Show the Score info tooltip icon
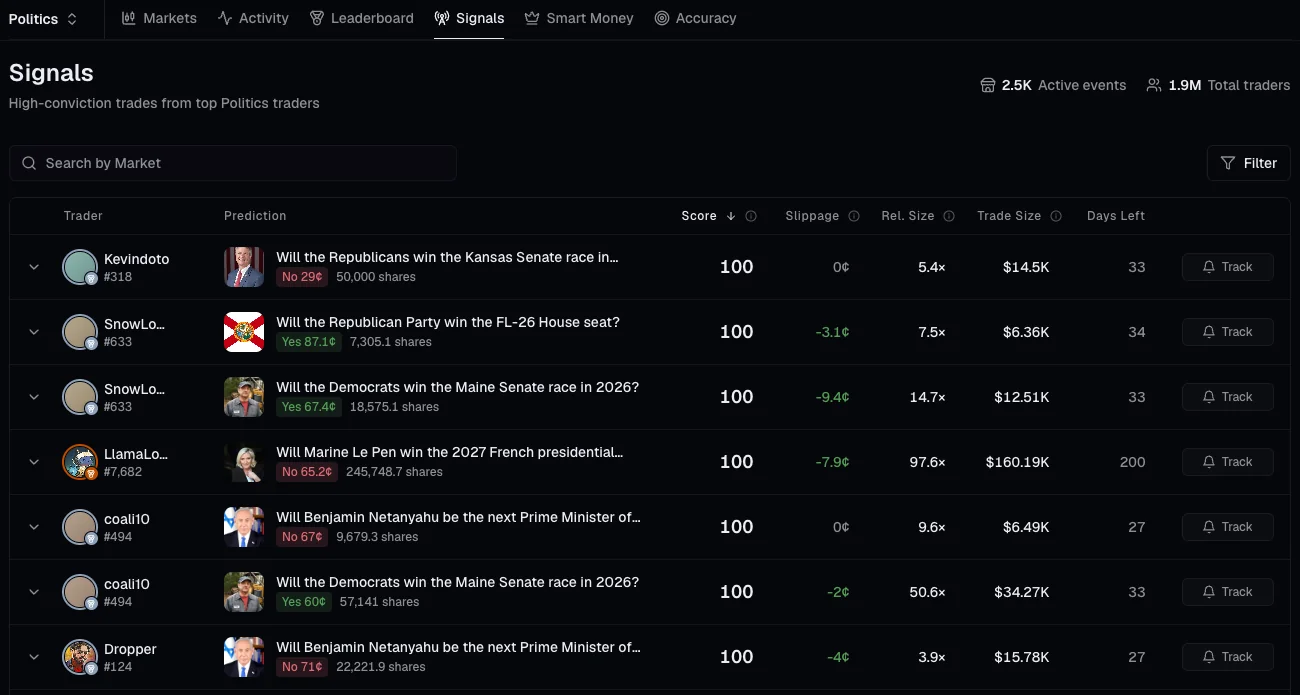This screenshot has height=695, width=1300. click(751, 216)
